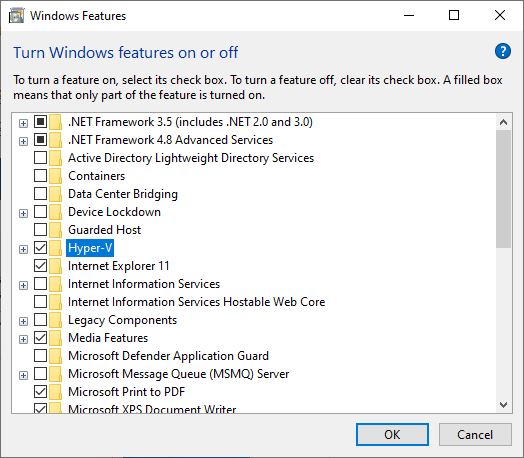
Task: Uncheck the Microsoft Print to PDF checkbox
Action: click(x=40, y=392)
